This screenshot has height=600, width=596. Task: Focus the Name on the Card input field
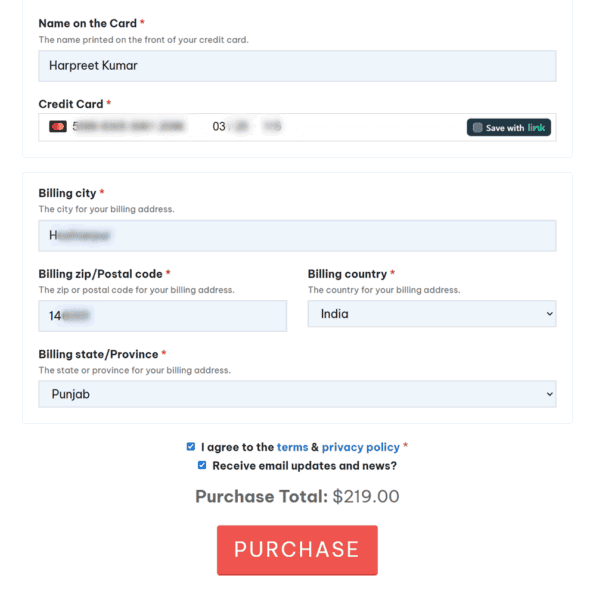297,66
